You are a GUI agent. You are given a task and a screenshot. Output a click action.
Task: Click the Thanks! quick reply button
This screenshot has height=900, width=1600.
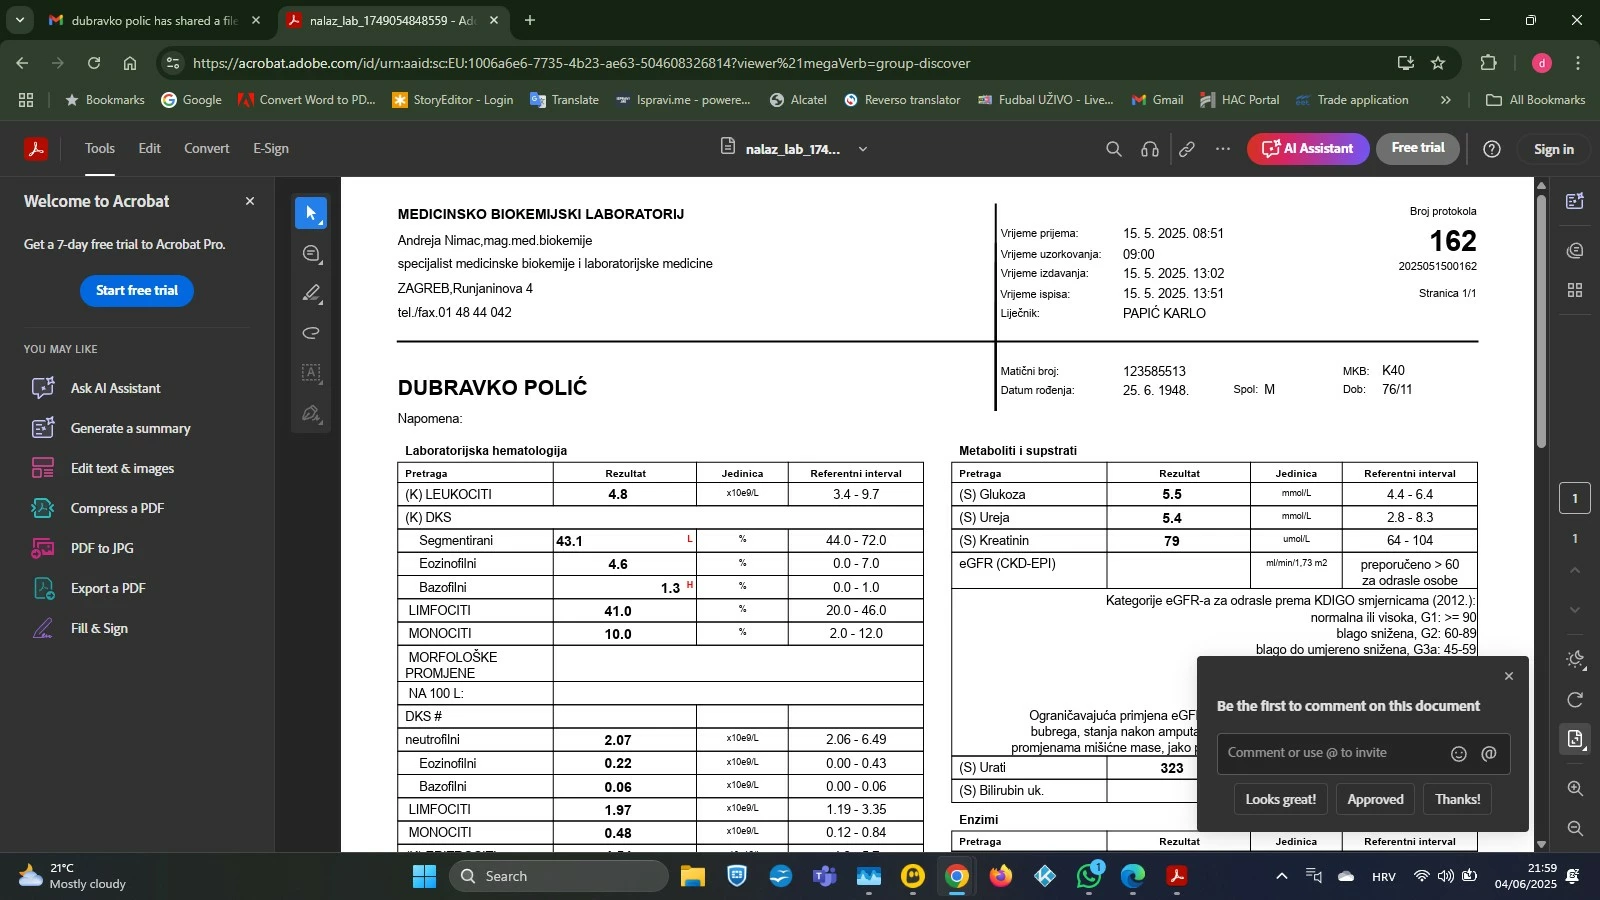[x=1458, y=800]
